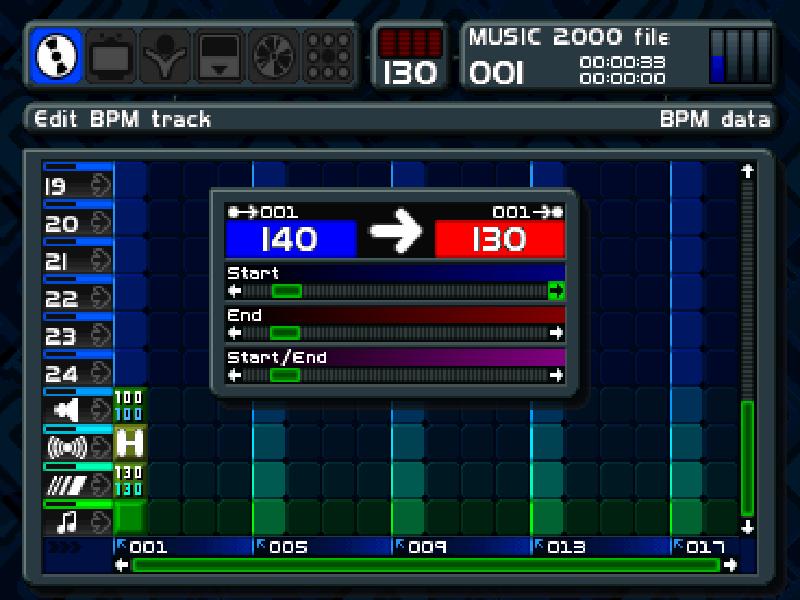
Task: Select track number 22 label
Action: pos(61,299)
